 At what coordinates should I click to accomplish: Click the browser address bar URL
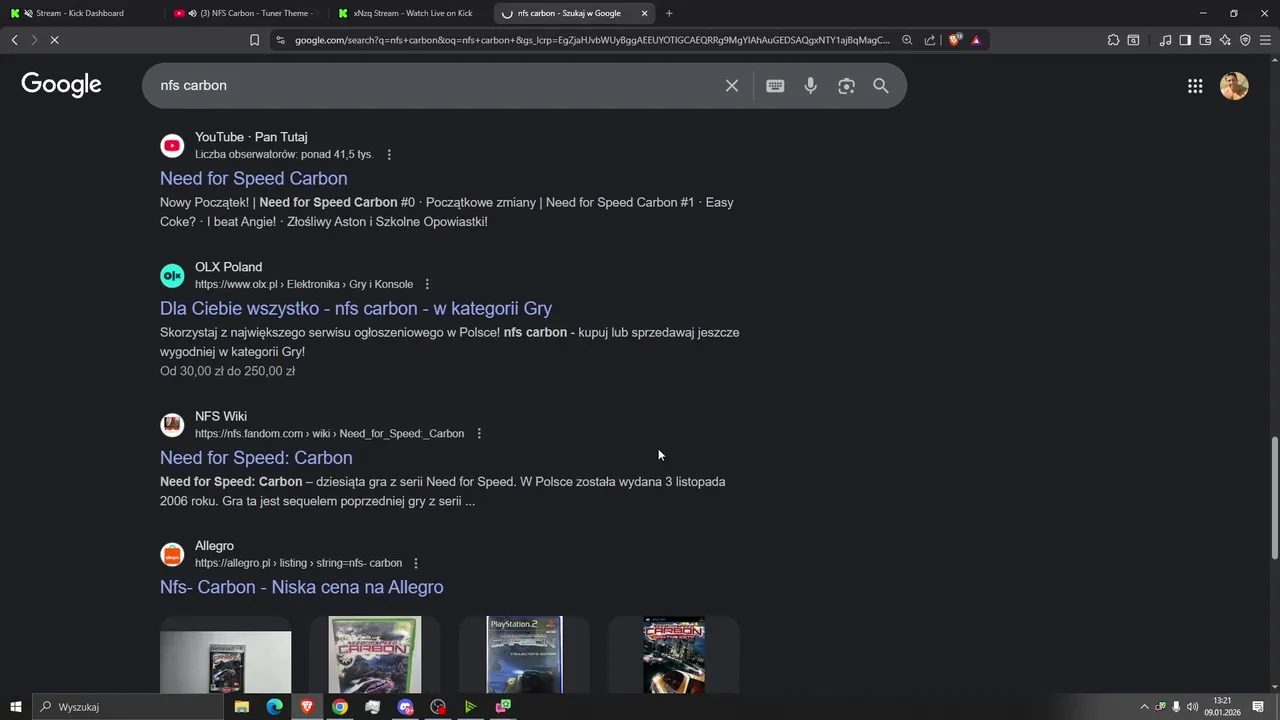coord(592,40)
